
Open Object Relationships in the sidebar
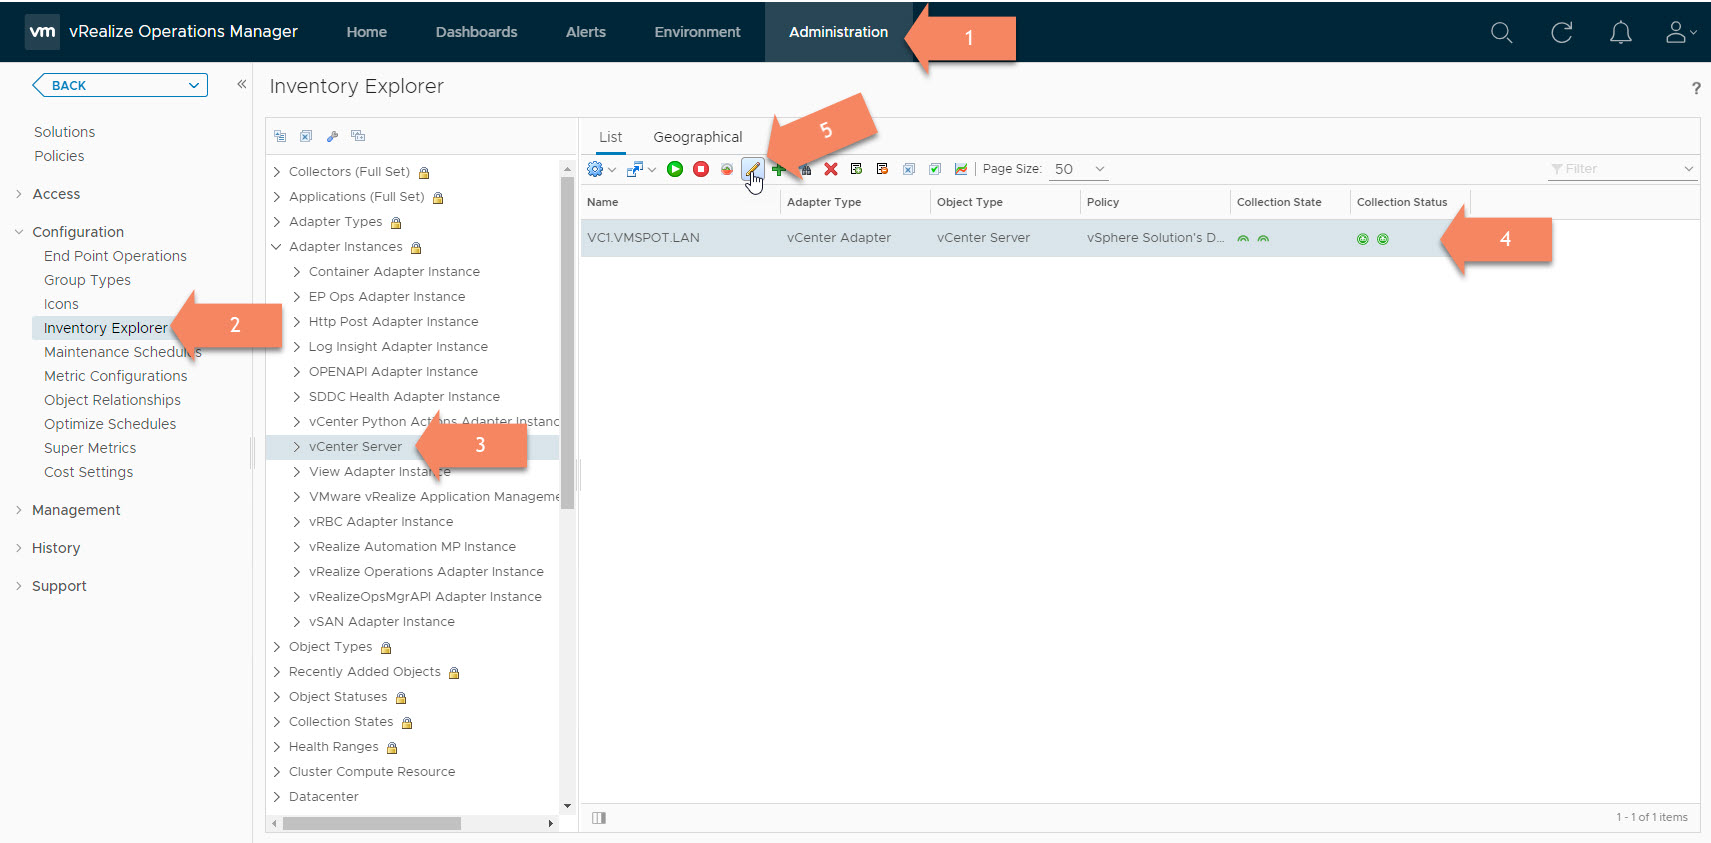tap(112, 400)
